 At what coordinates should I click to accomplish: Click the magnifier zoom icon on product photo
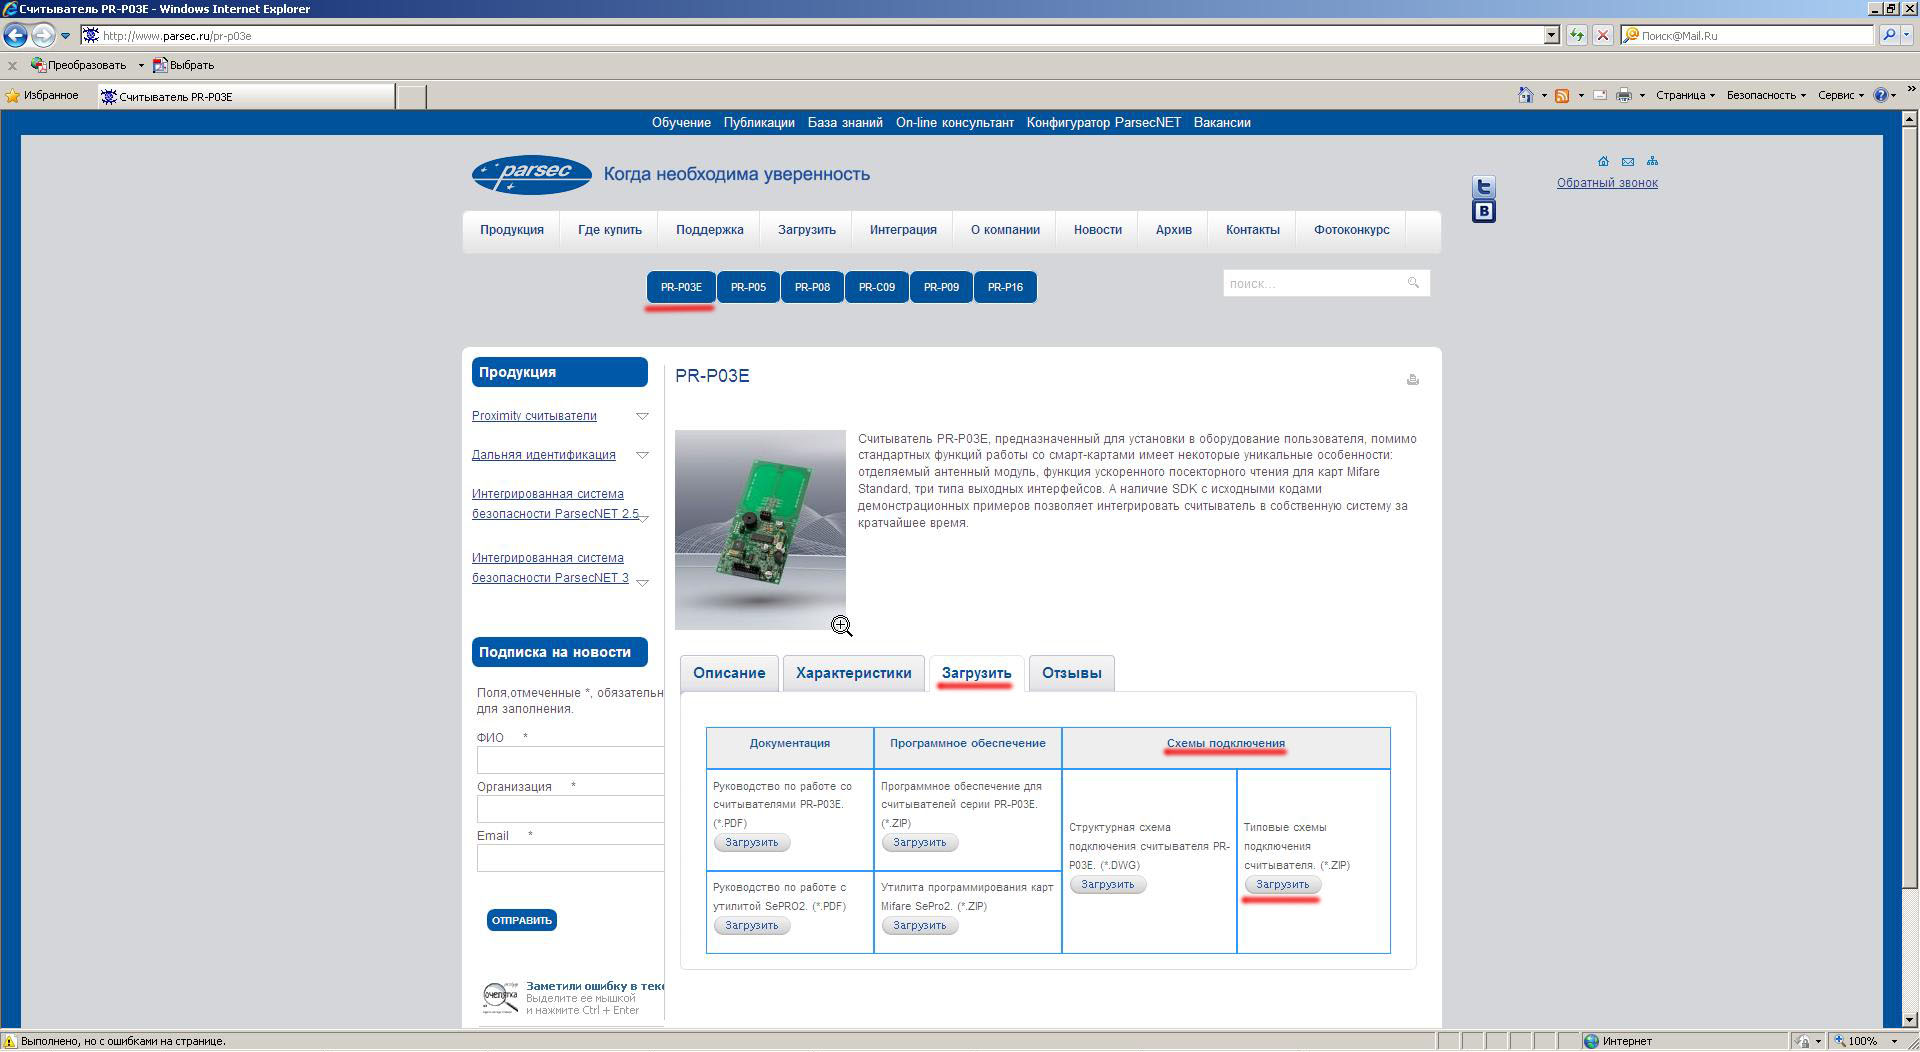[841, 626]
